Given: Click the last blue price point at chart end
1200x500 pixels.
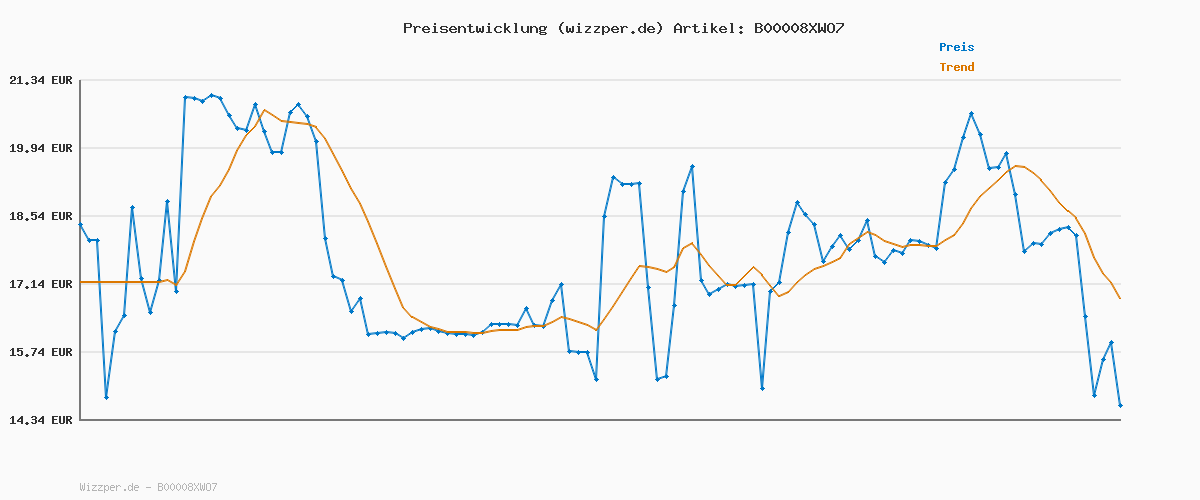Looking at the screenshot, I should pyautogui.click(x=1120, y=405).
